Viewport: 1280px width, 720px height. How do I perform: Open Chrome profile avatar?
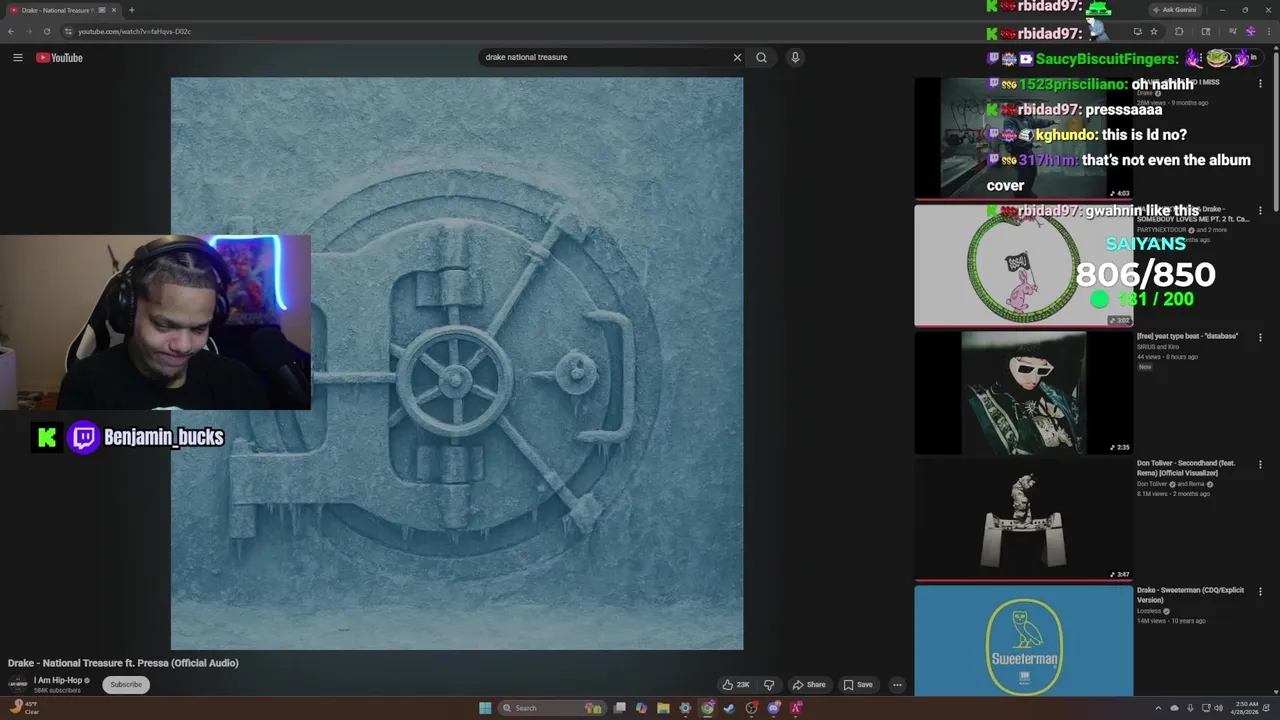[x=1250, y=31]
